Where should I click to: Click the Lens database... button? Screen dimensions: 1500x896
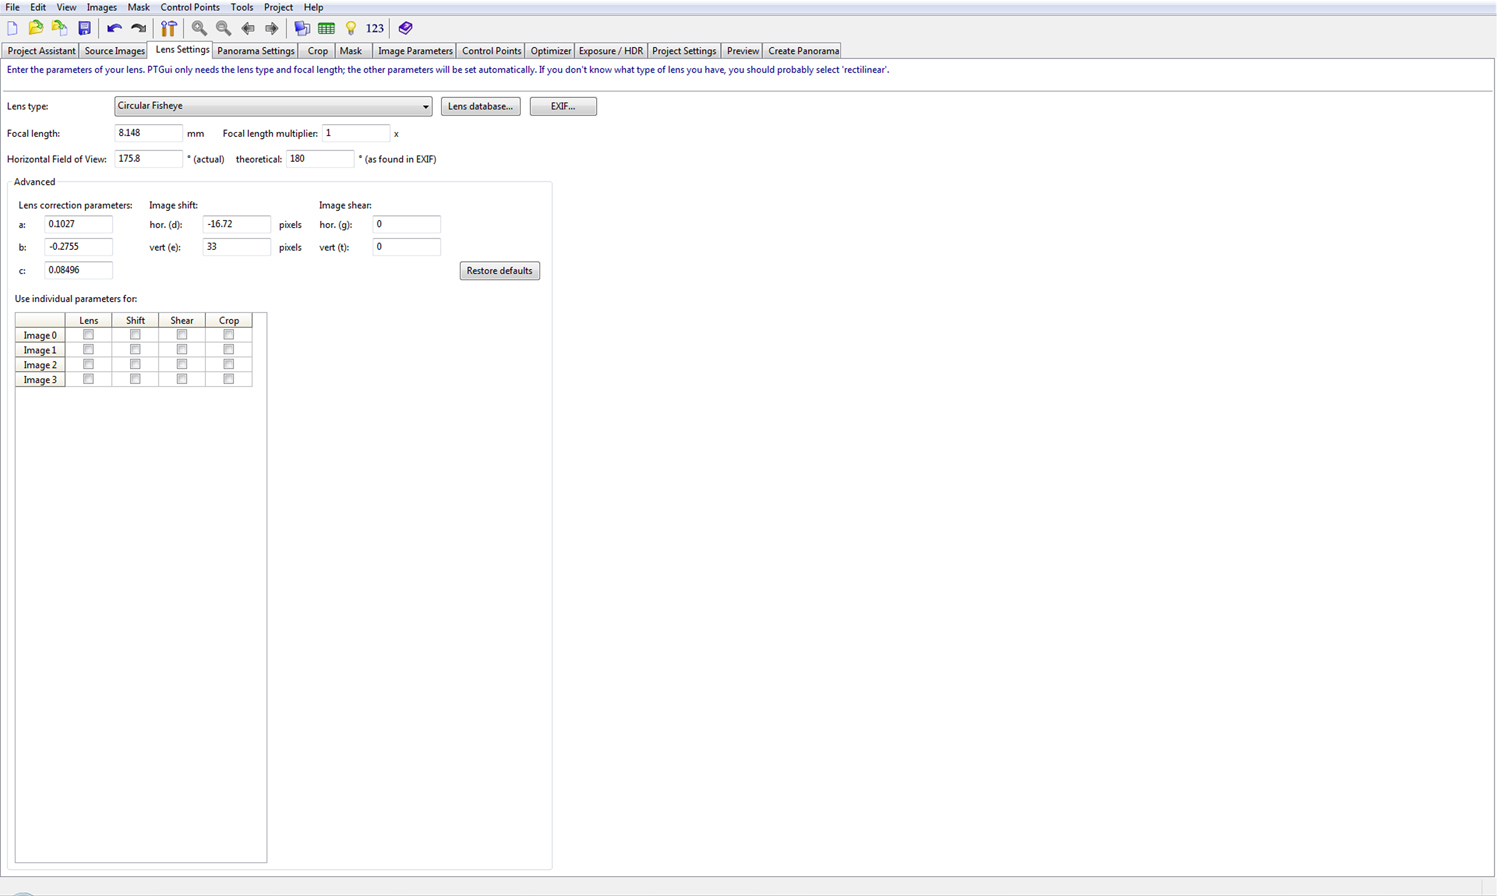pos(480,106)
